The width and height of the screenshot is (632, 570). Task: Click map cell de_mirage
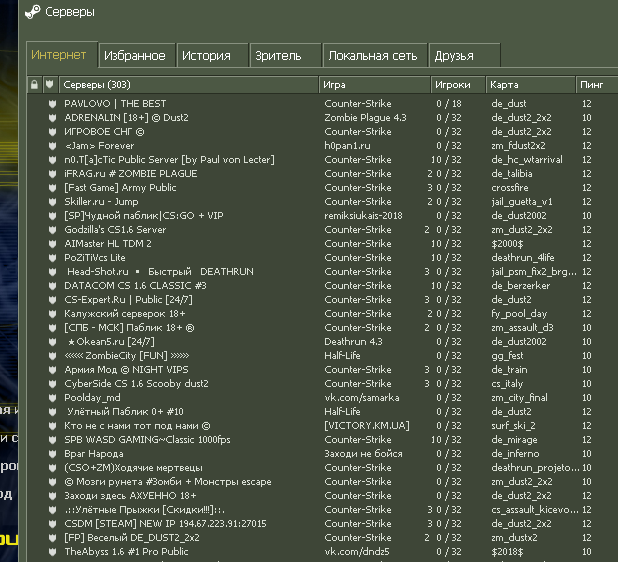[x=514, y=440]
